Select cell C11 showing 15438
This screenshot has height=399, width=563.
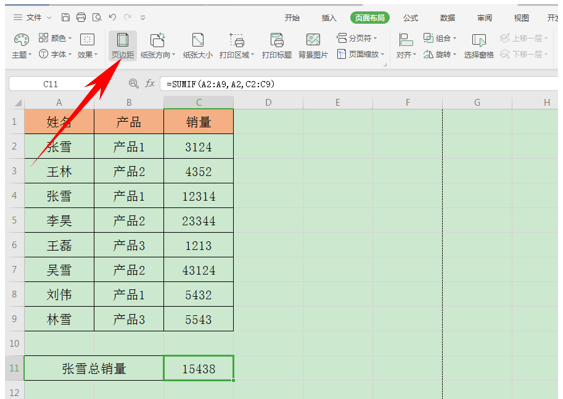pyautogui.click(x=199, y=368)
